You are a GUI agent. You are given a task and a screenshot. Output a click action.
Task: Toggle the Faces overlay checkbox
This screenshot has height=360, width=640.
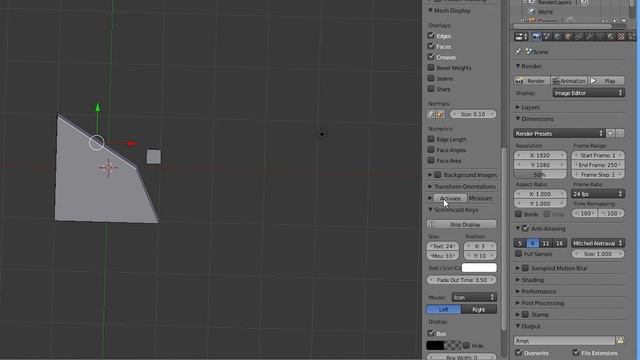click(431, 46)
